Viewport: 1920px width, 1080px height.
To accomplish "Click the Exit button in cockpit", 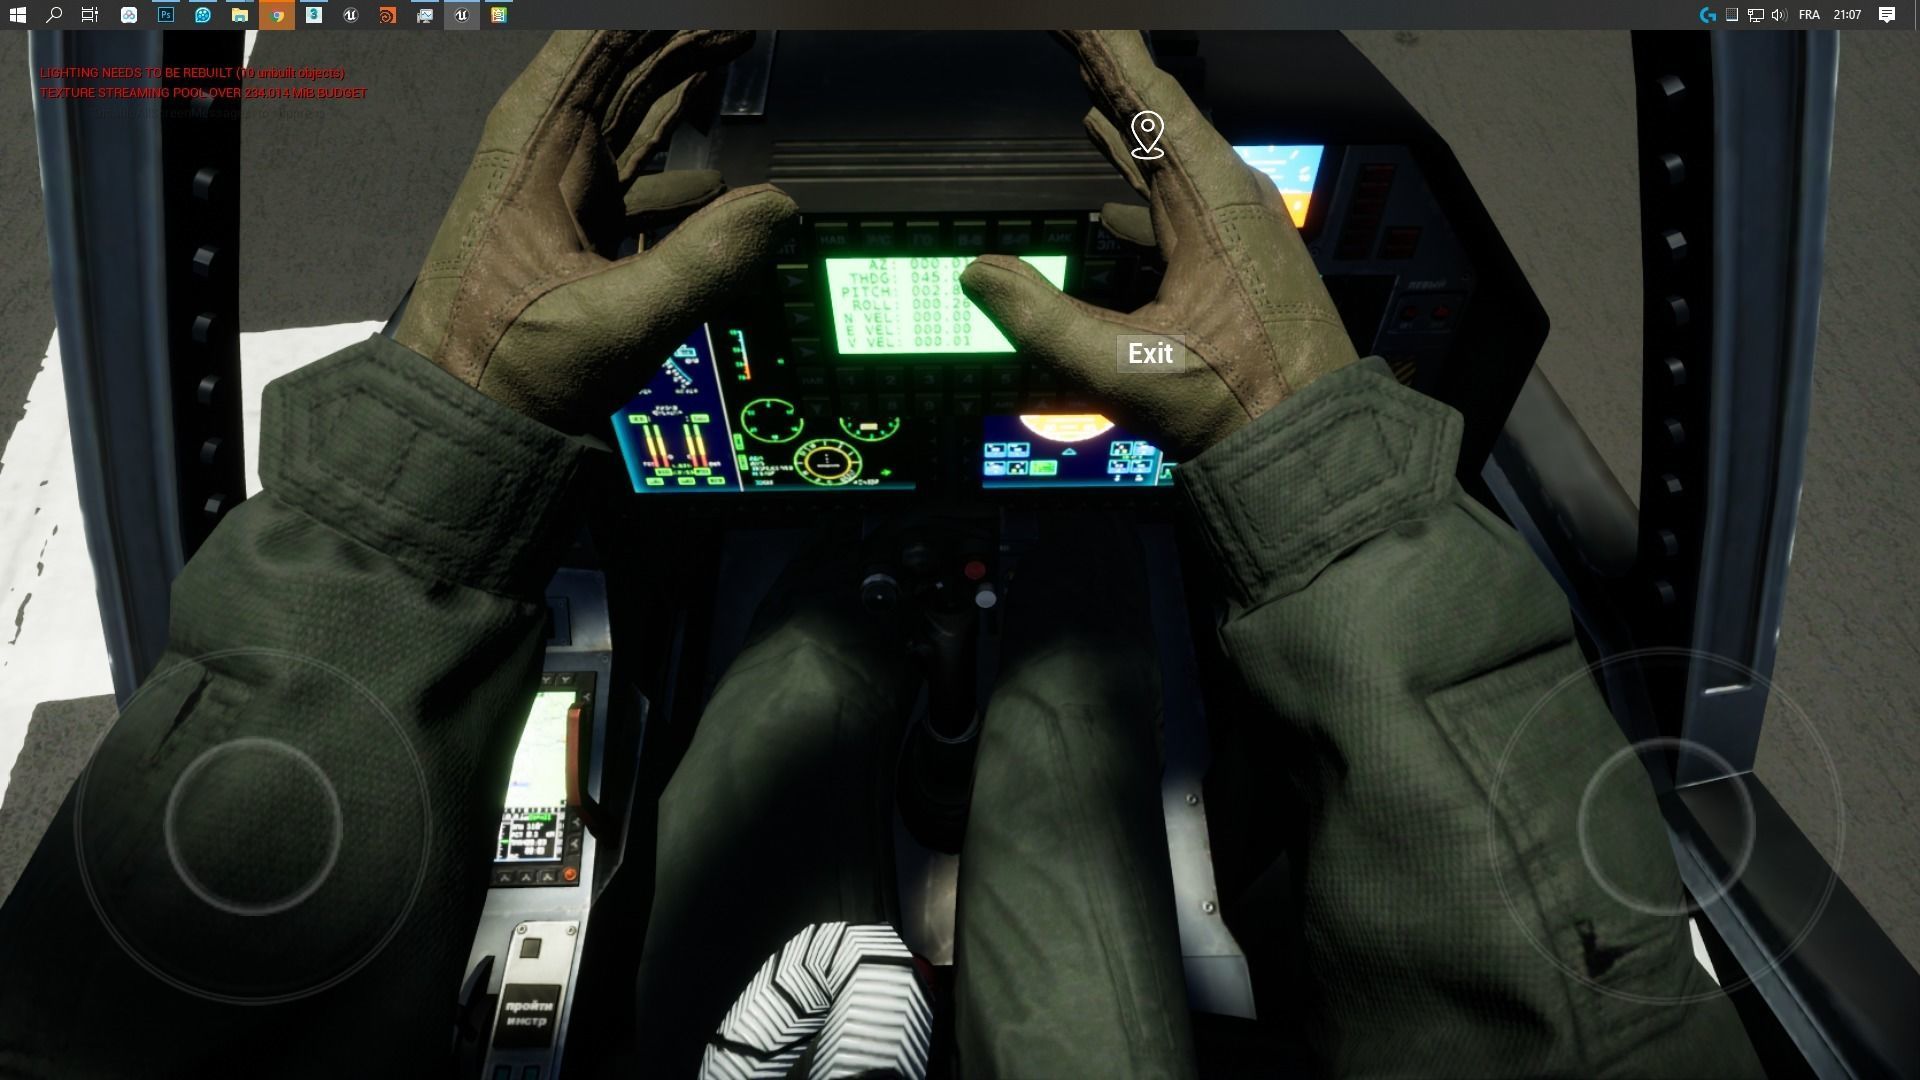I will (x=1150, y=354).
